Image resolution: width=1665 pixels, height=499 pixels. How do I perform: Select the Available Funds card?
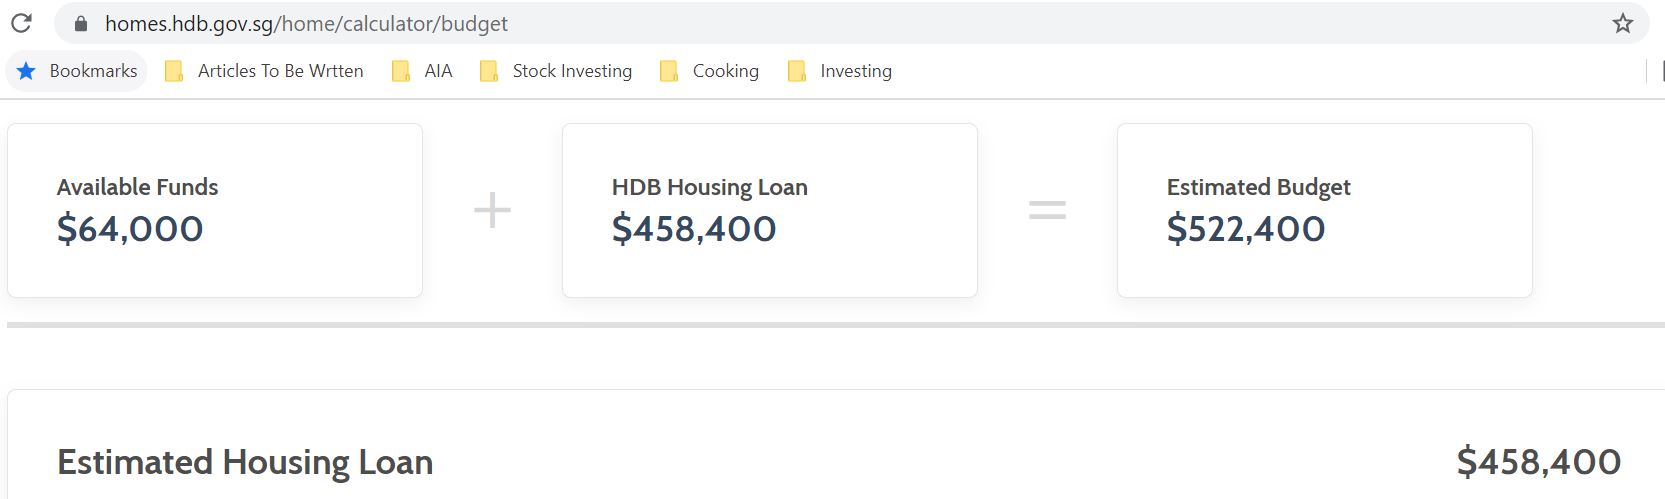(215, 210)
